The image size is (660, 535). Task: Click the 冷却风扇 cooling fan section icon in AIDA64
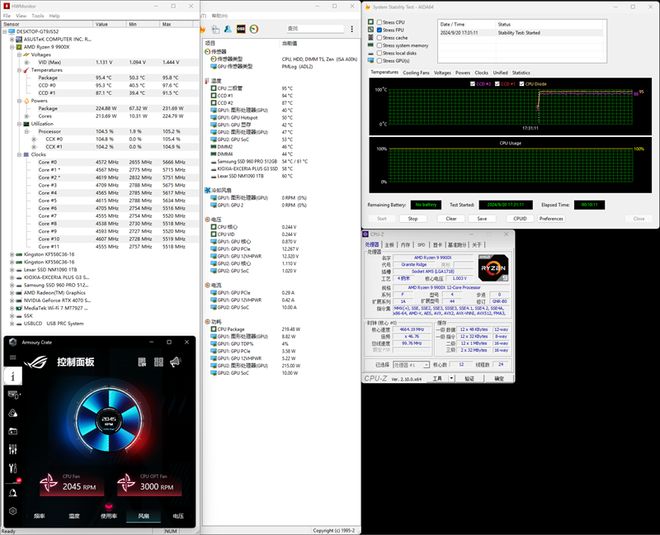(x=208, y=190)
